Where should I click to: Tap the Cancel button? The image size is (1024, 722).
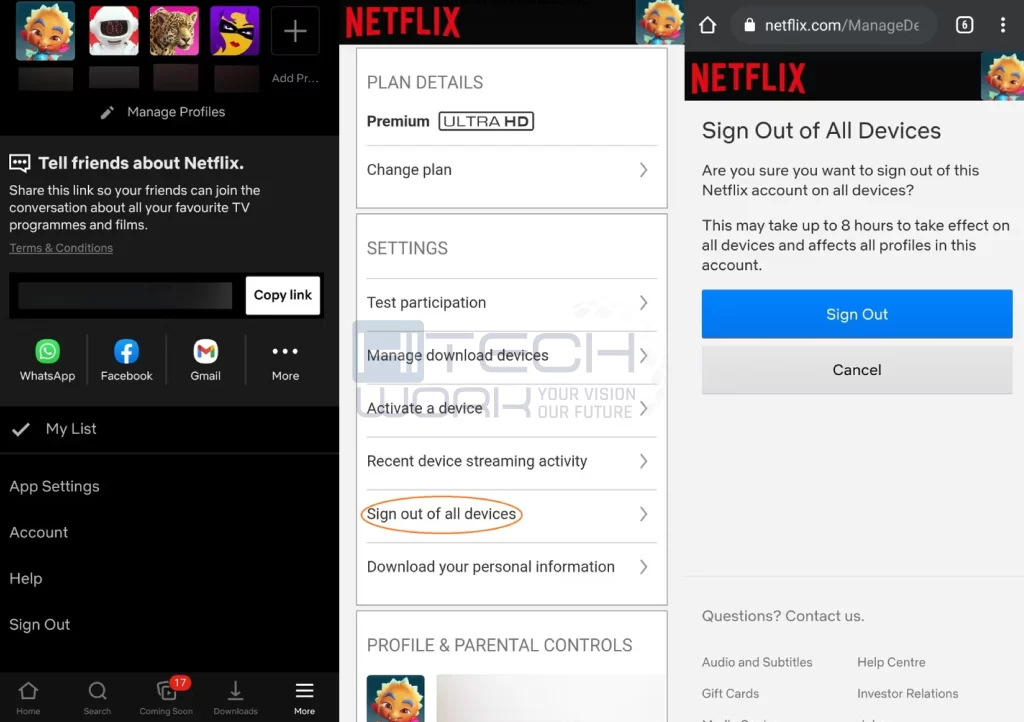pos(857,370)
